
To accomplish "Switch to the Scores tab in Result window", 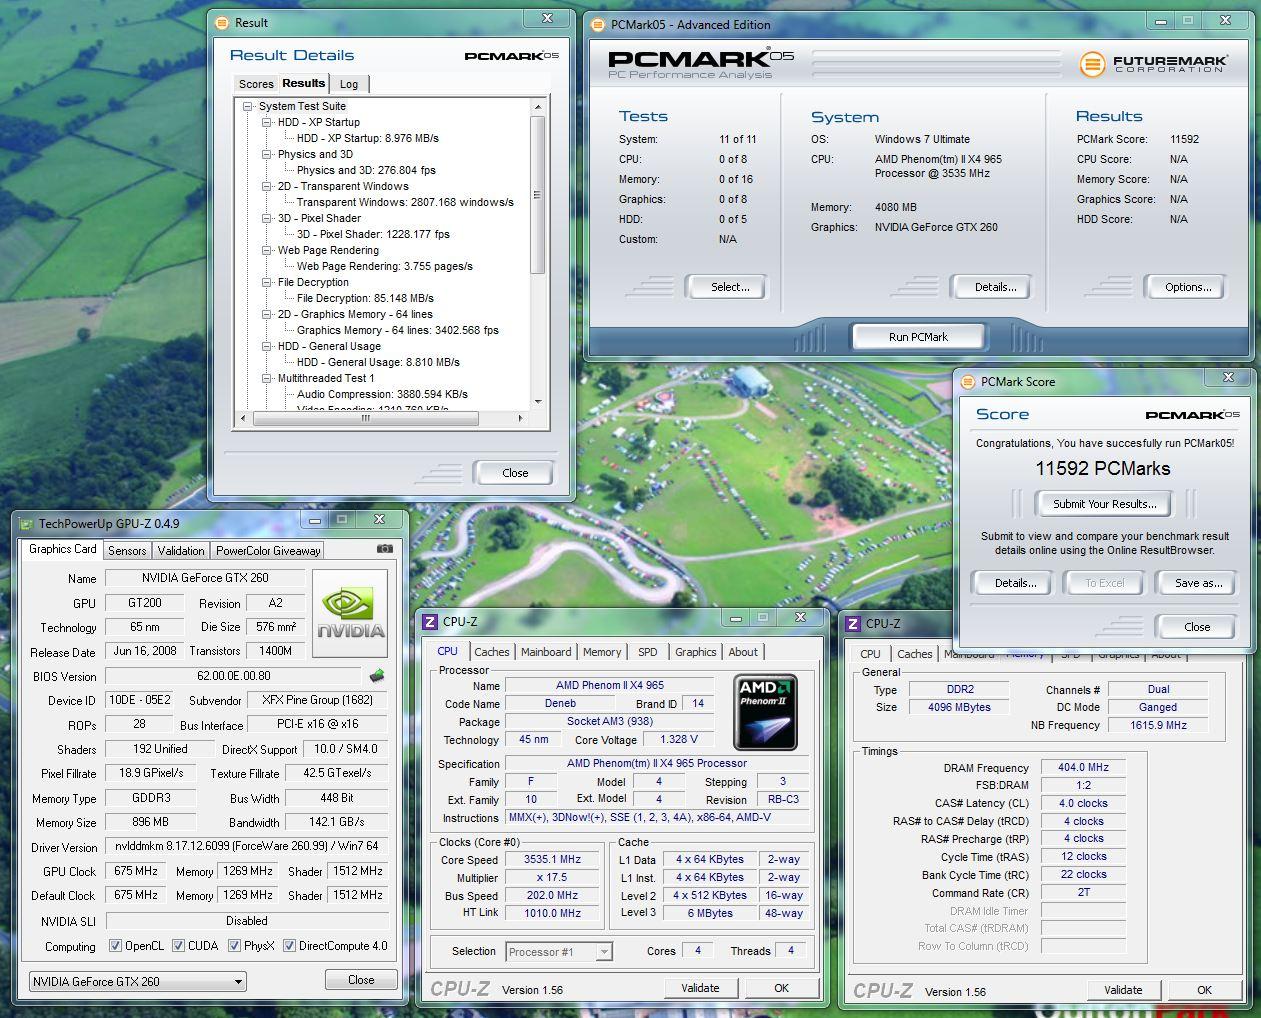I will tap(256, 84).
